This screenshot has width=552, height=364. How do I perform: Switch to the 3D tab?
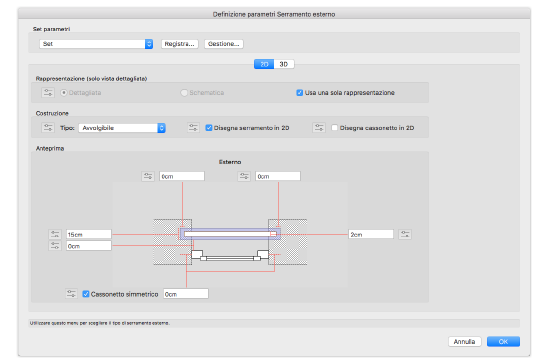click(284, 64)
